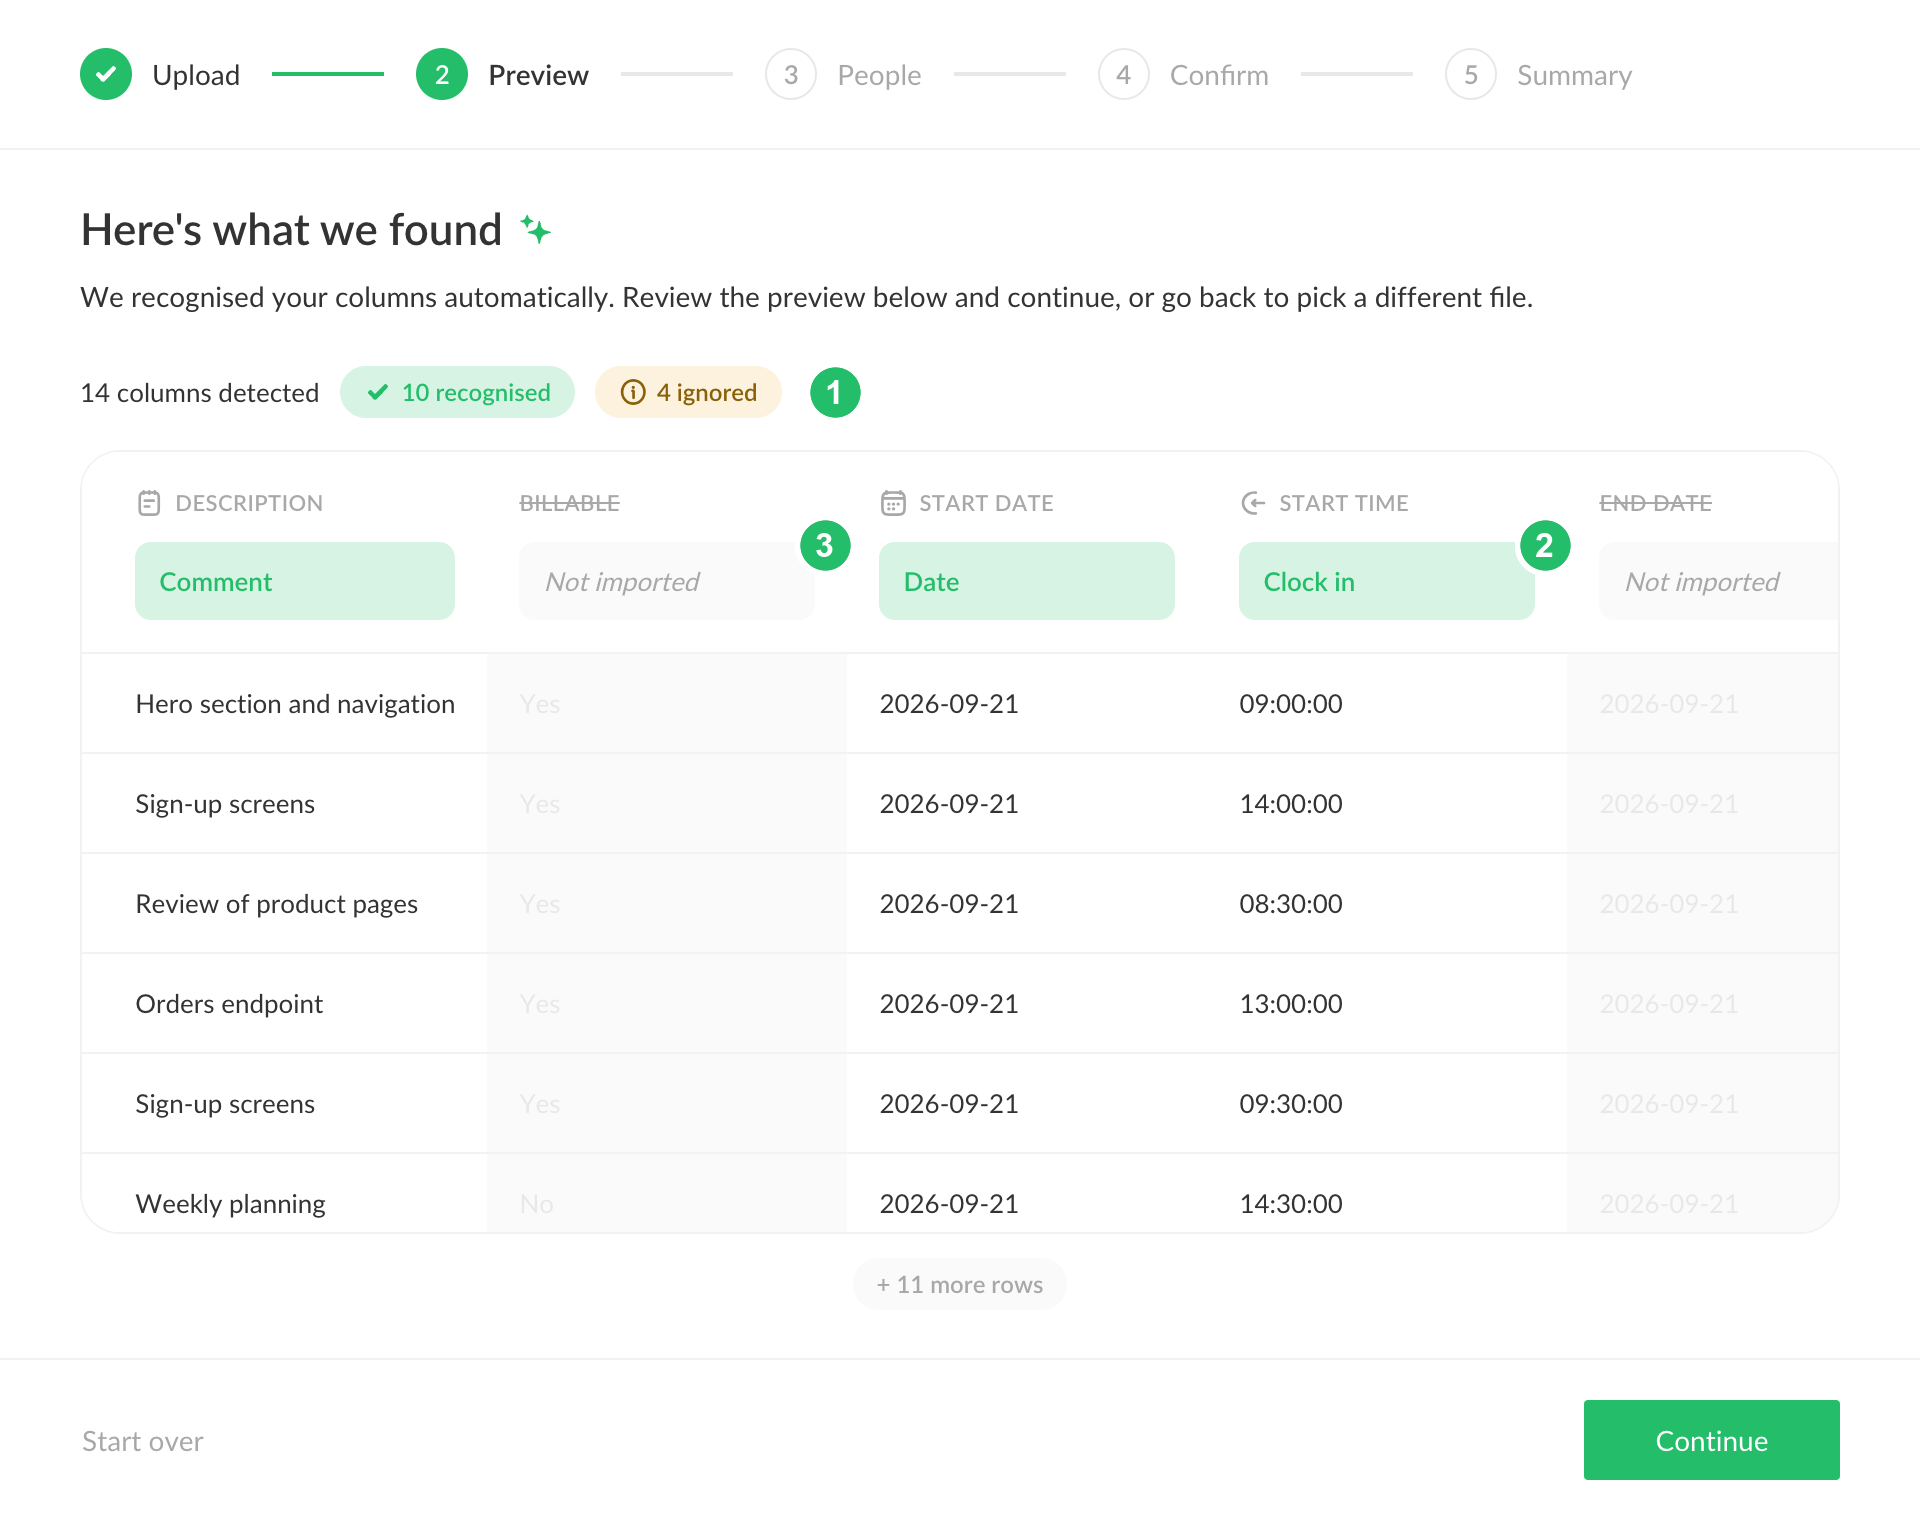Screen dimensions: 1920x1520
Task: Jump to the Confirm step label
Action: [x=1219, y=75]
